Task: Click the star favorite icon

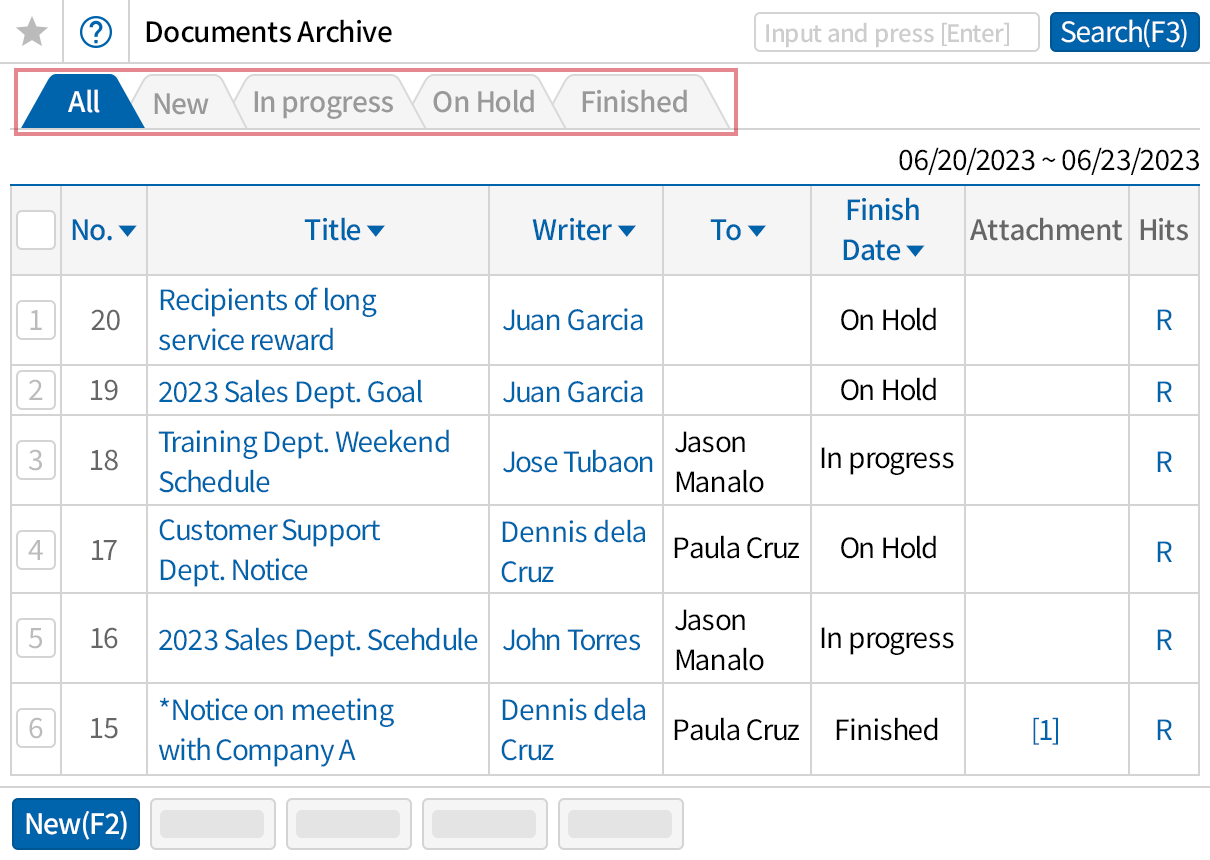Action: tap(32, 31)
